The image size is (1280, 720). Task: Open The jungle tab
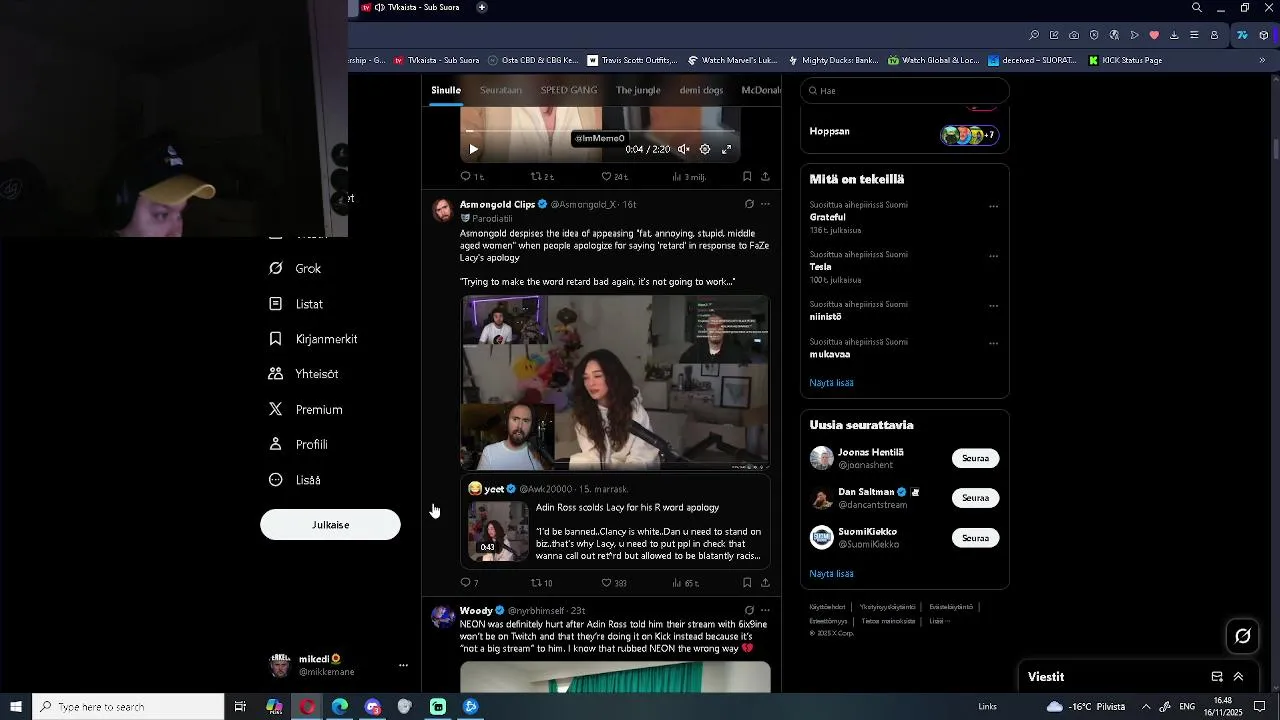pos(638,90)
